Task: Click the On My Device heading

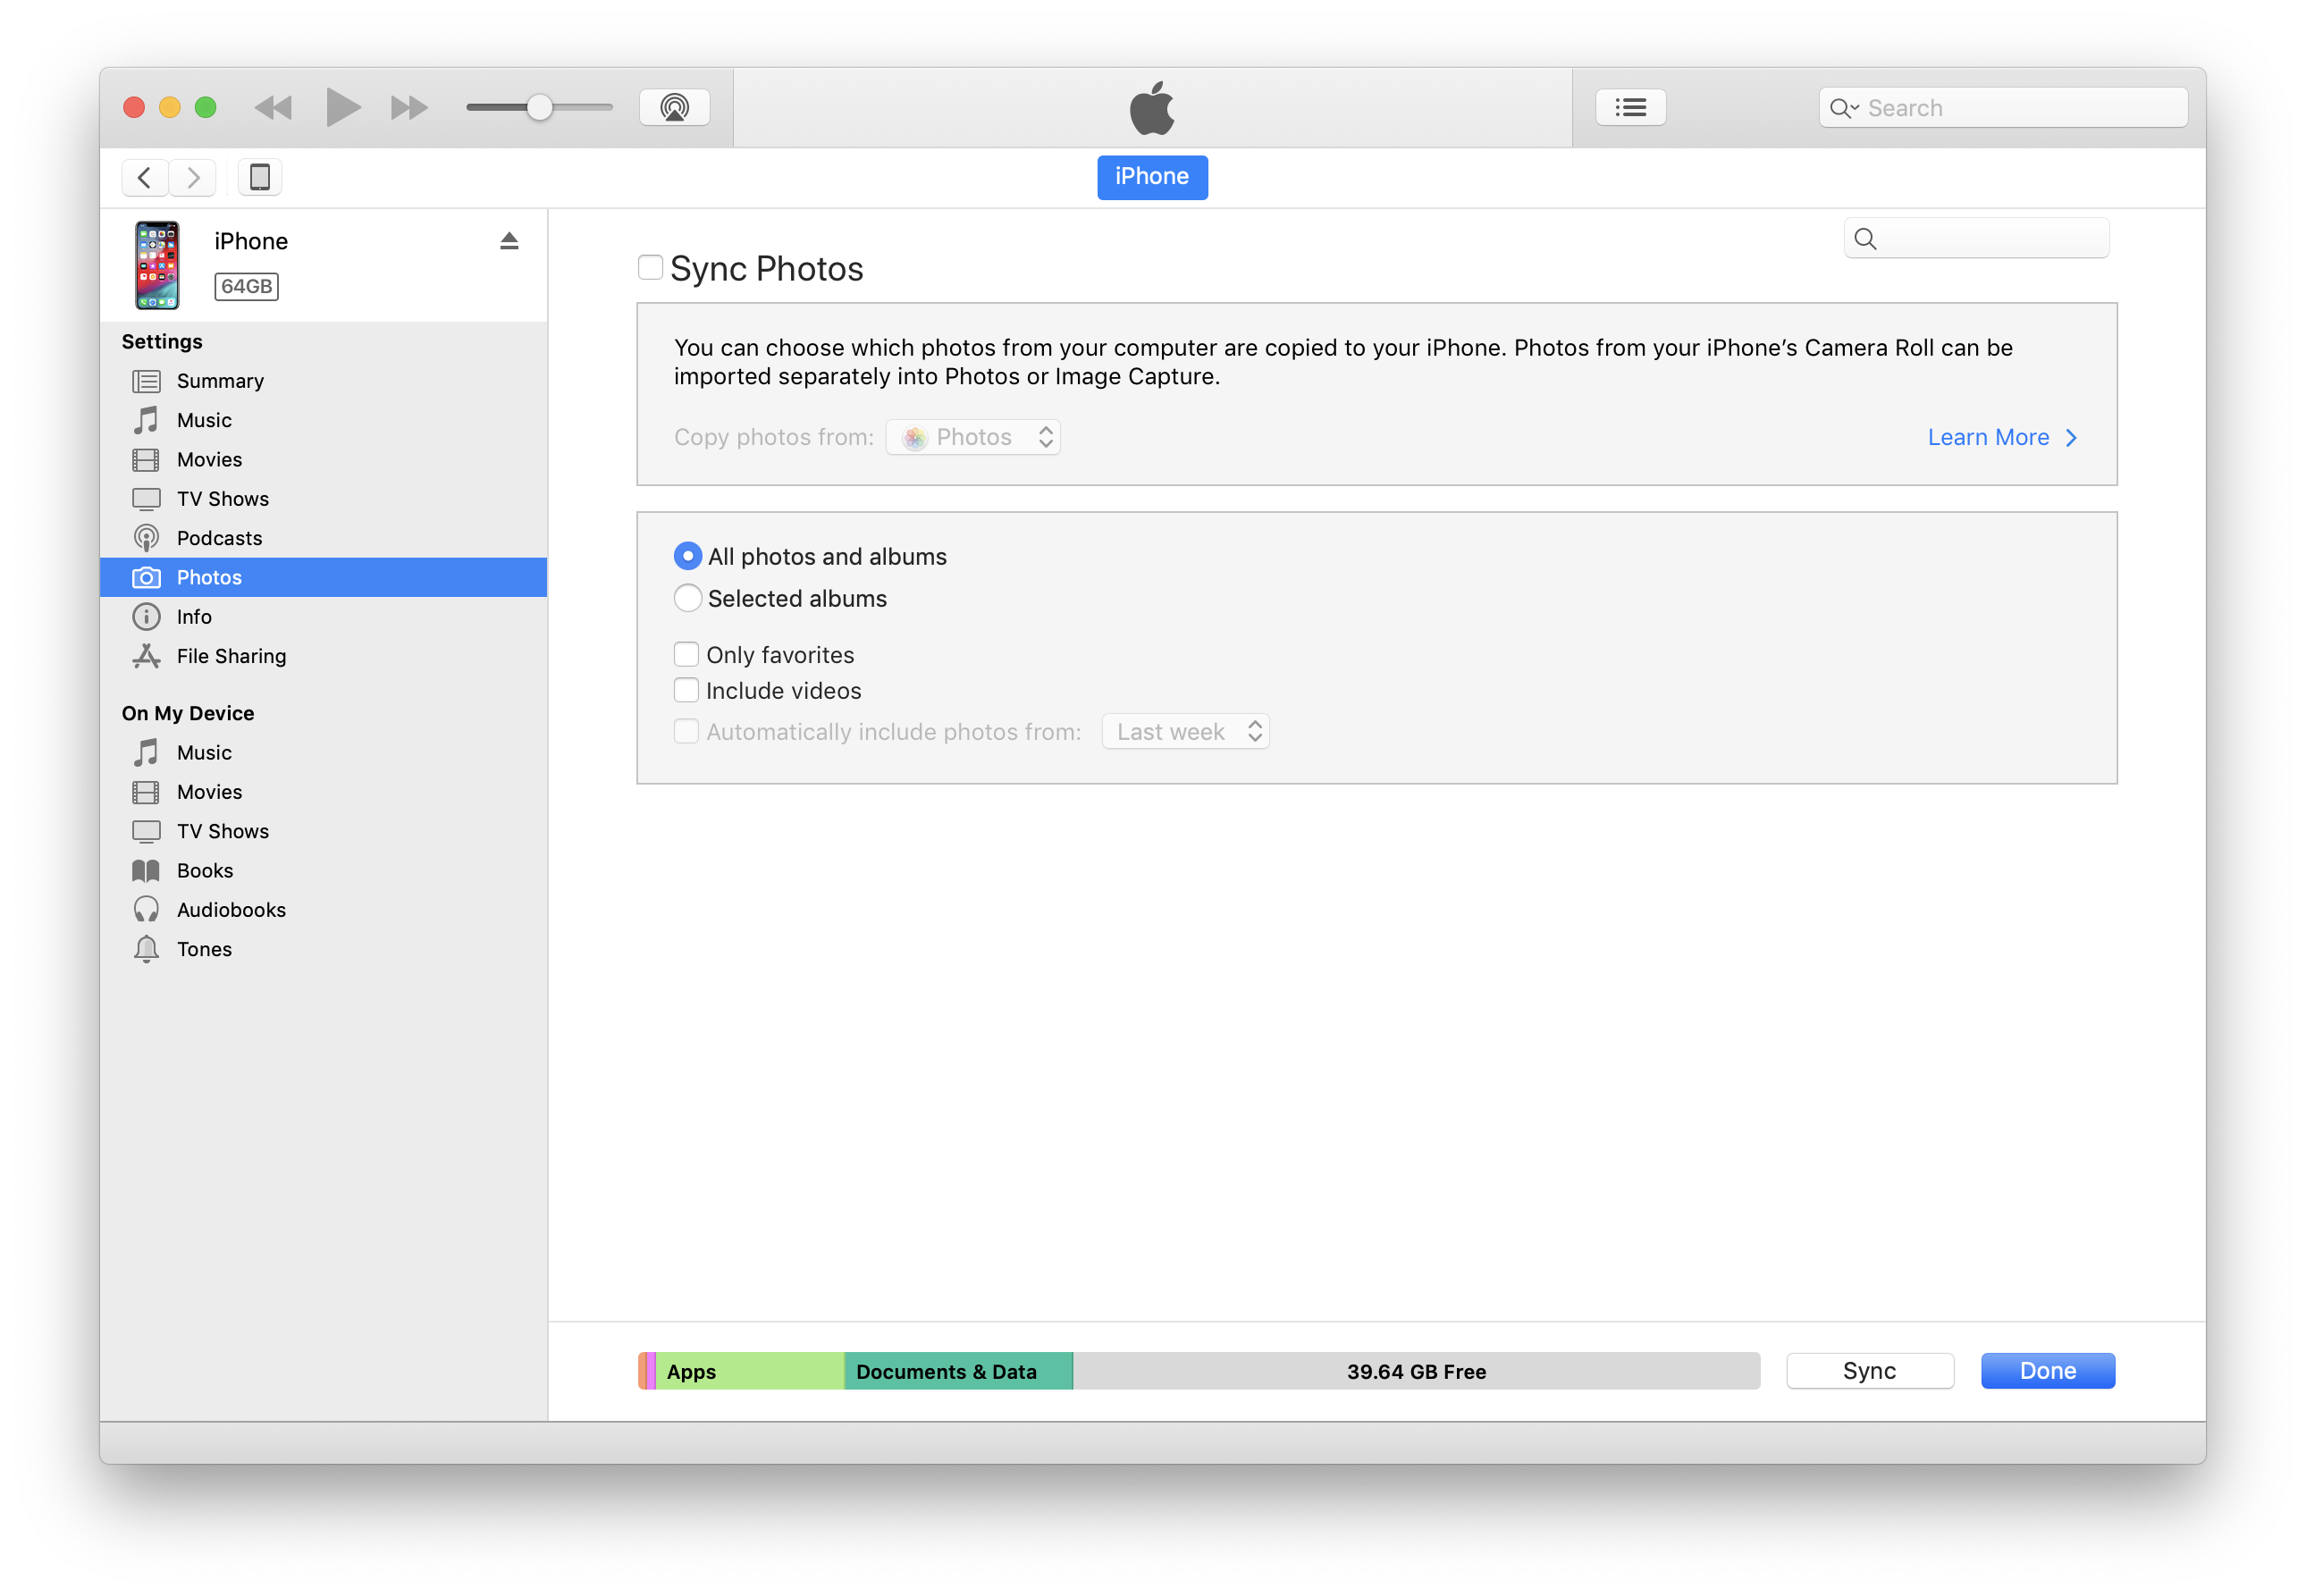Action: [x=188, y=713]
